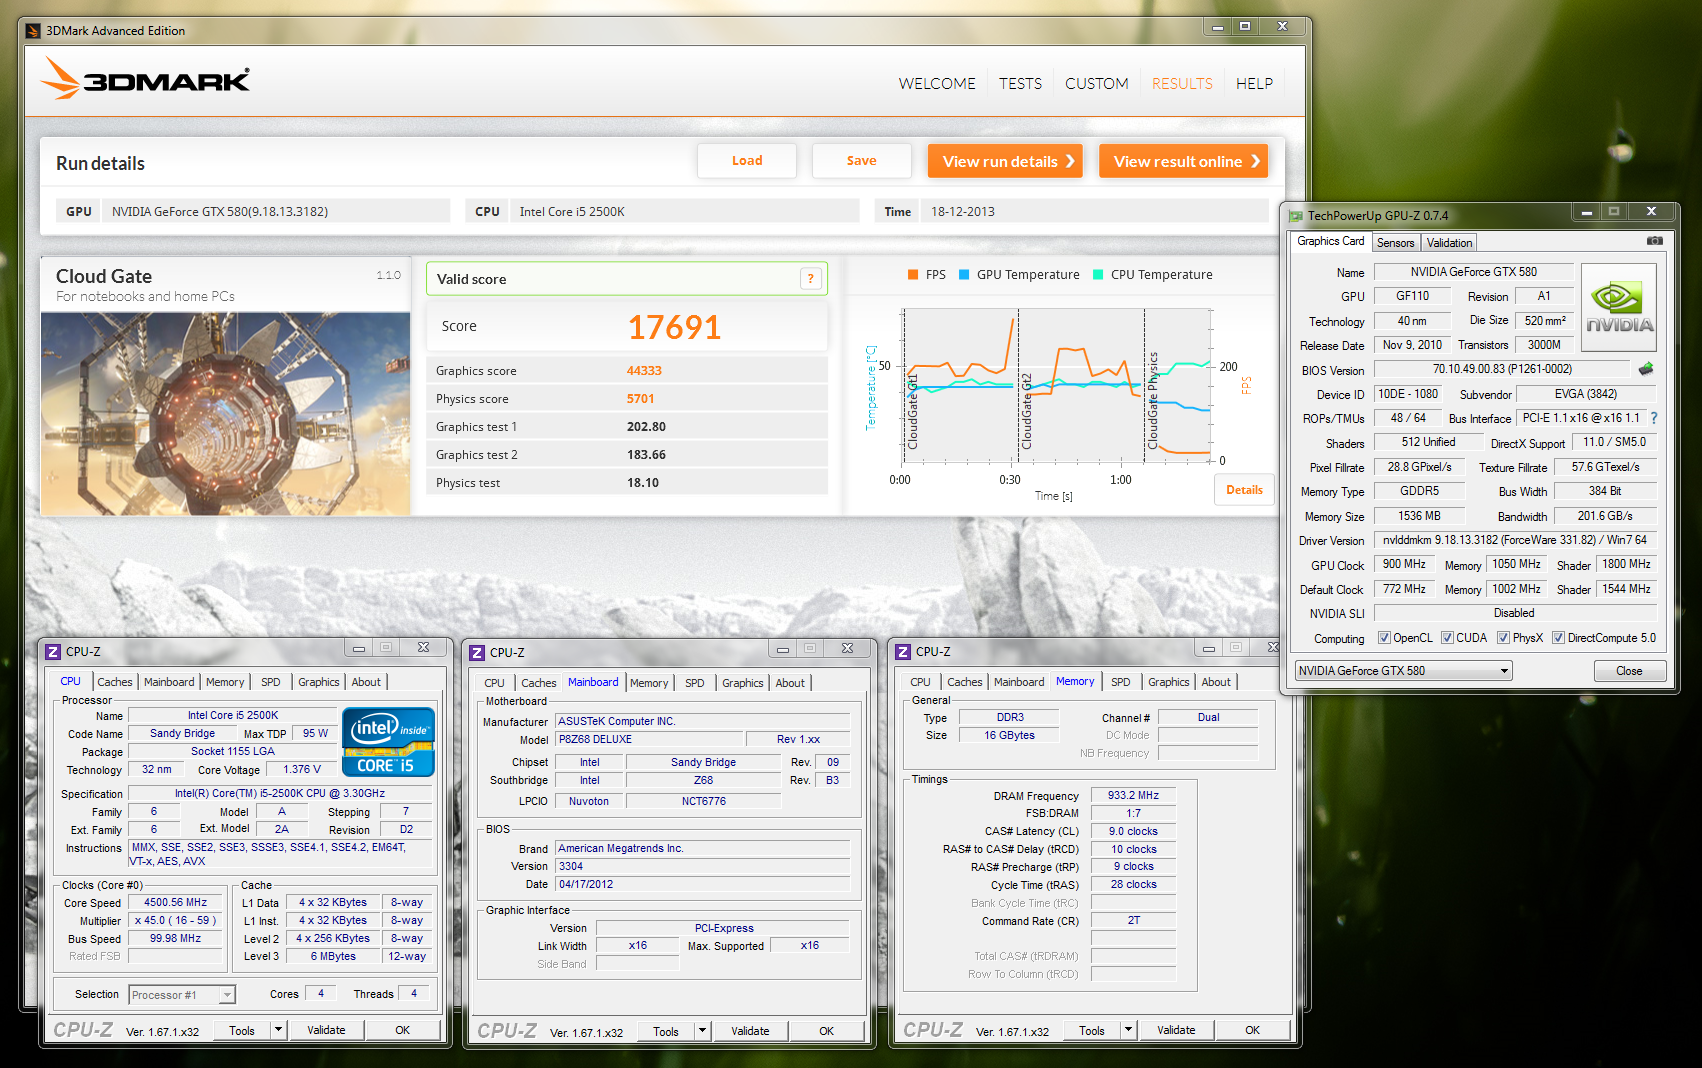Click OK in the Memory CPU-Z window
This screenshot has height=1068, width=1702.
pyautogui.click(x=1252, y=1030)
